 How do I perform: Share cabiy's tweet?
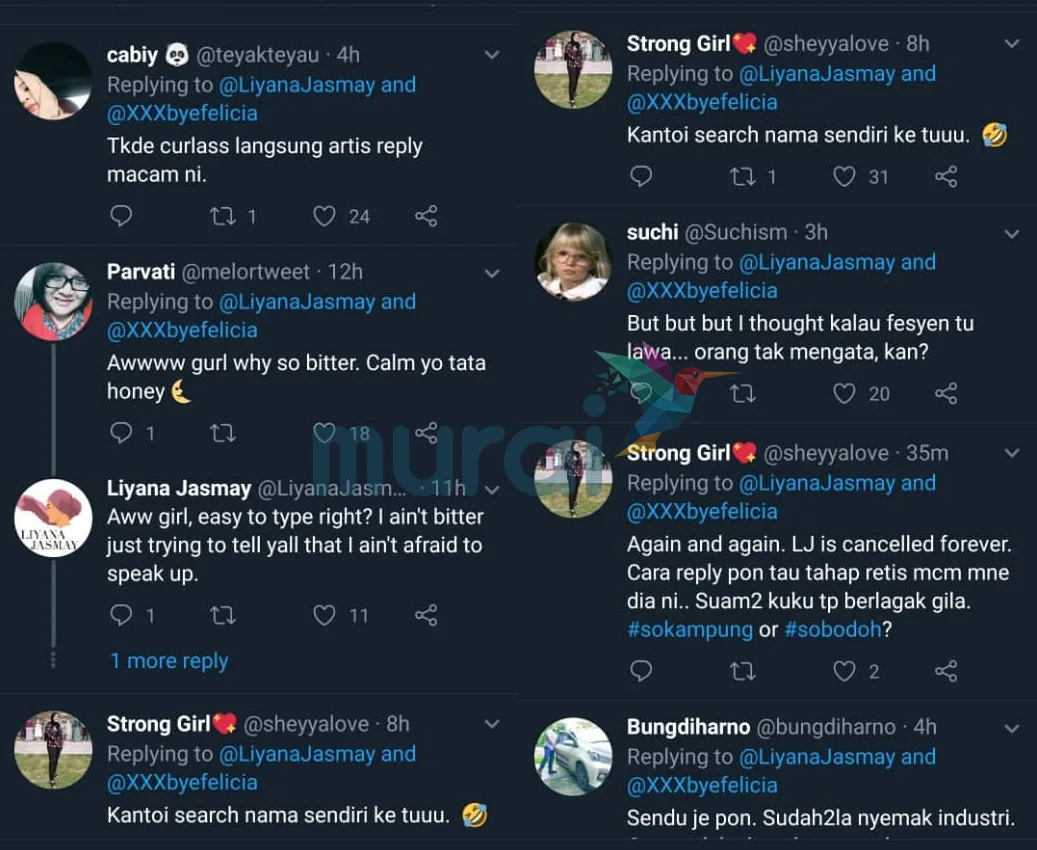(426, 216)
